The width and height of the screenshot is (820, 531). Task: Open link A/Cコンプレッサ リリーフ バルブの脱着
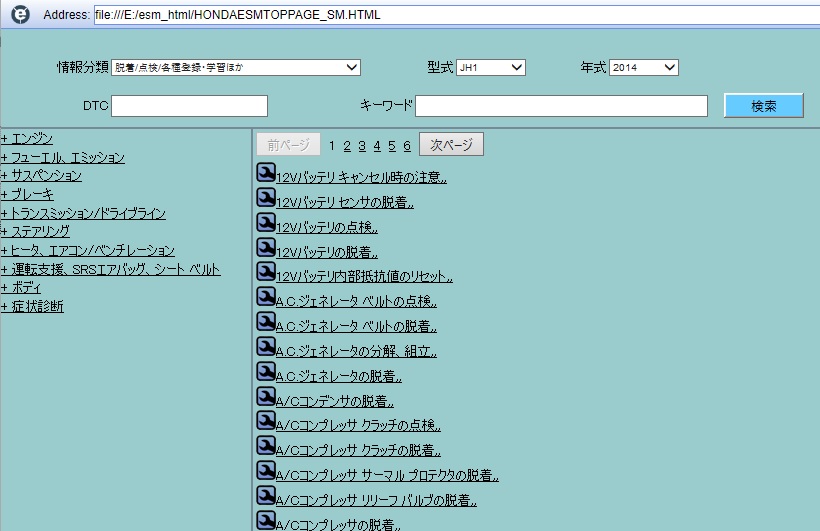[x=376, y=501]
